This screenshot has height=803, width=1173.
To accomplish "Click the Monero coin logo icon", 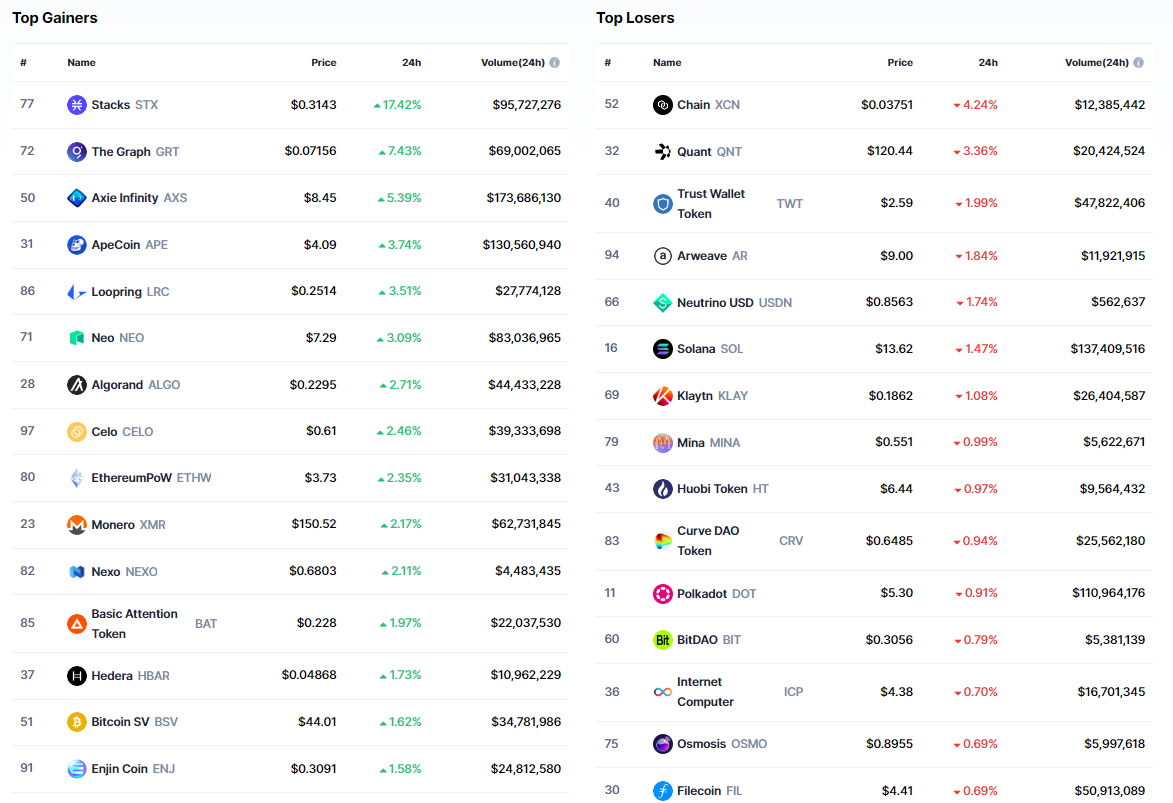I will 77,525.
